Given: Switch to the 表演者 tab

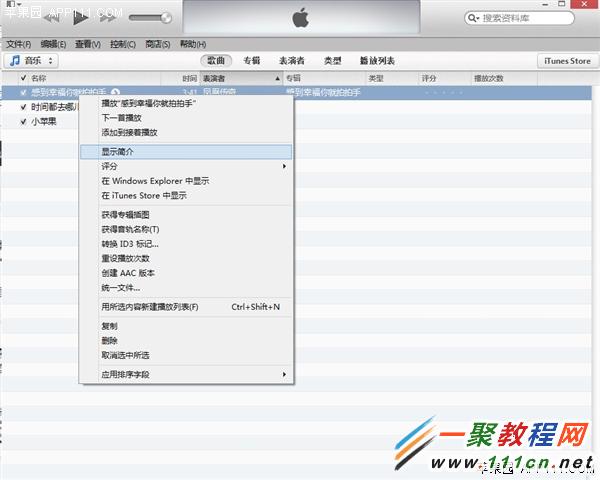Looking at the screenshot, I should click(292, 60).
